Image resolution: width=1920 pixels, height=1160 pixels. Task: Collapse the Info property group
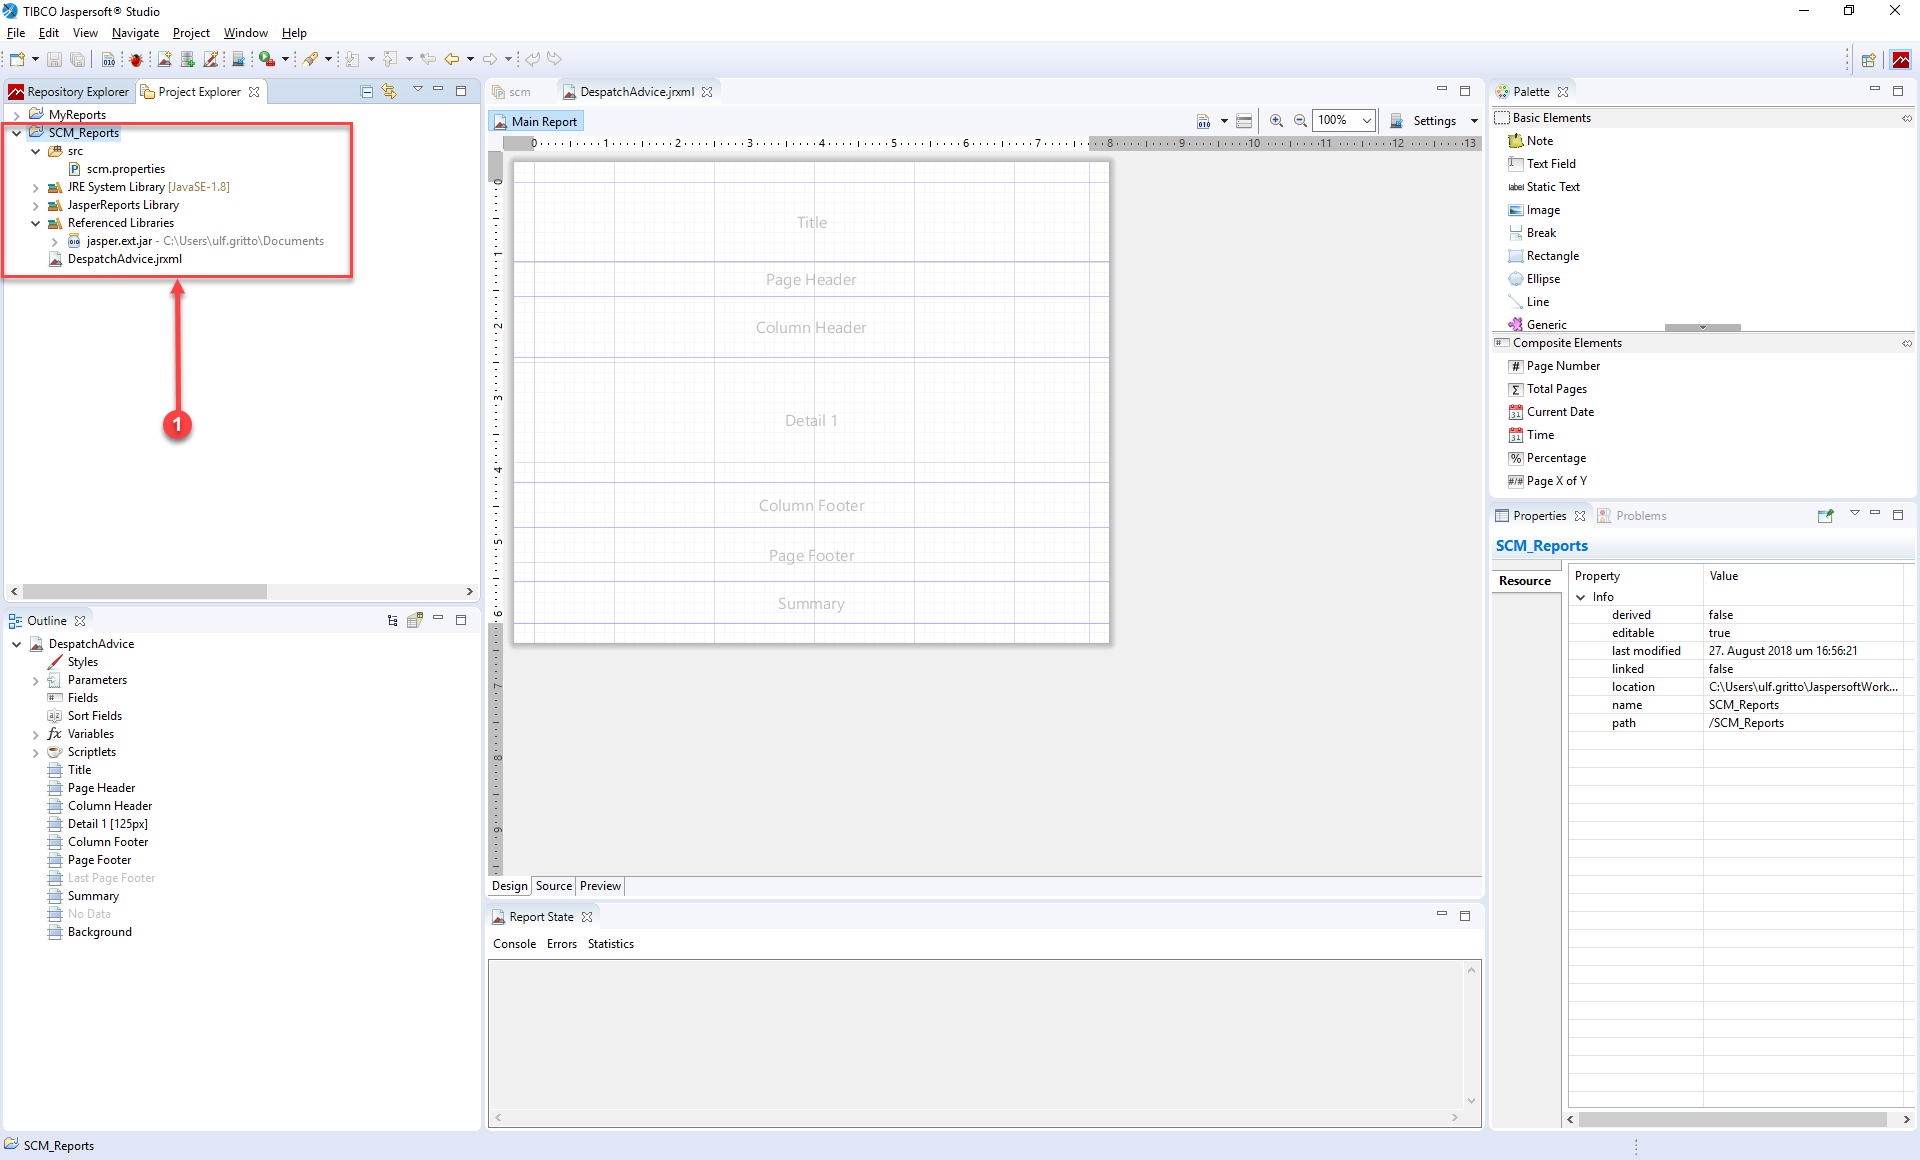point(1581,597)
